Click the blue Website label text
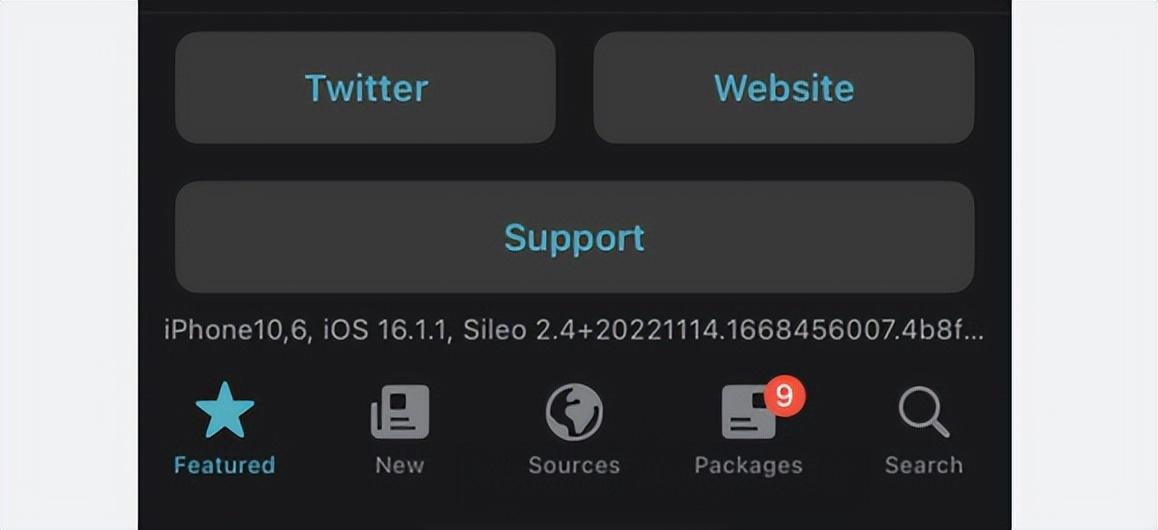This screenshot has height=530, width=1158. click(x=784, y=88)
